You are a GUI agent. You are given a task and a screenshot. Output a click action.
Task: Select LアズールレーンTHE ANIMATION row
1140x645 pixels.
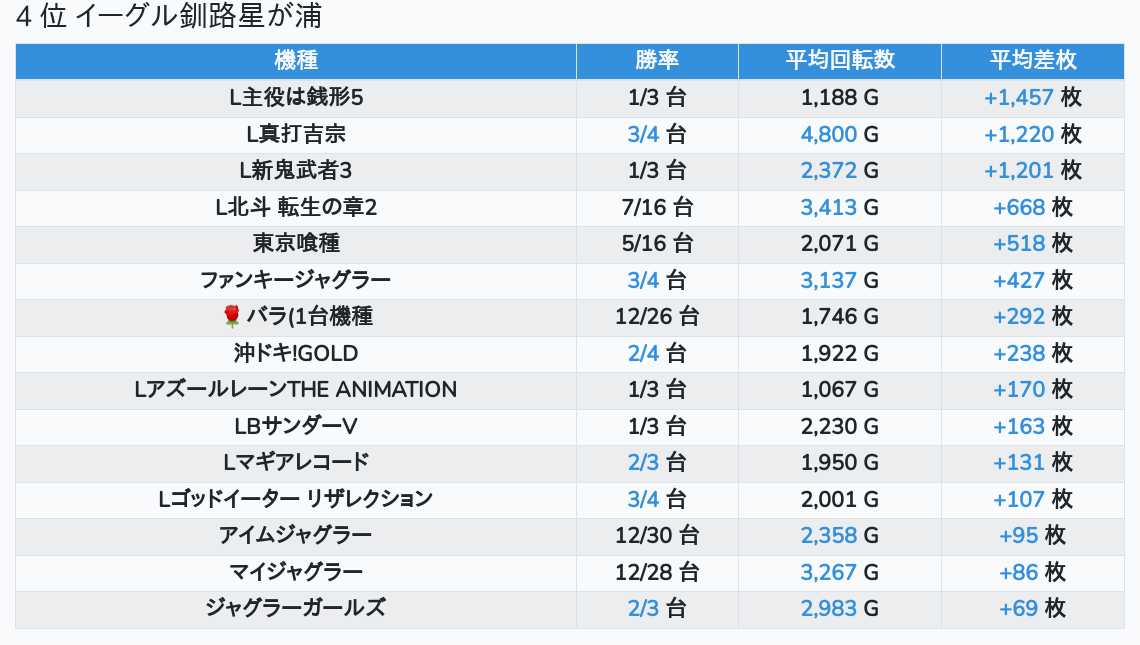click(295, 389)
